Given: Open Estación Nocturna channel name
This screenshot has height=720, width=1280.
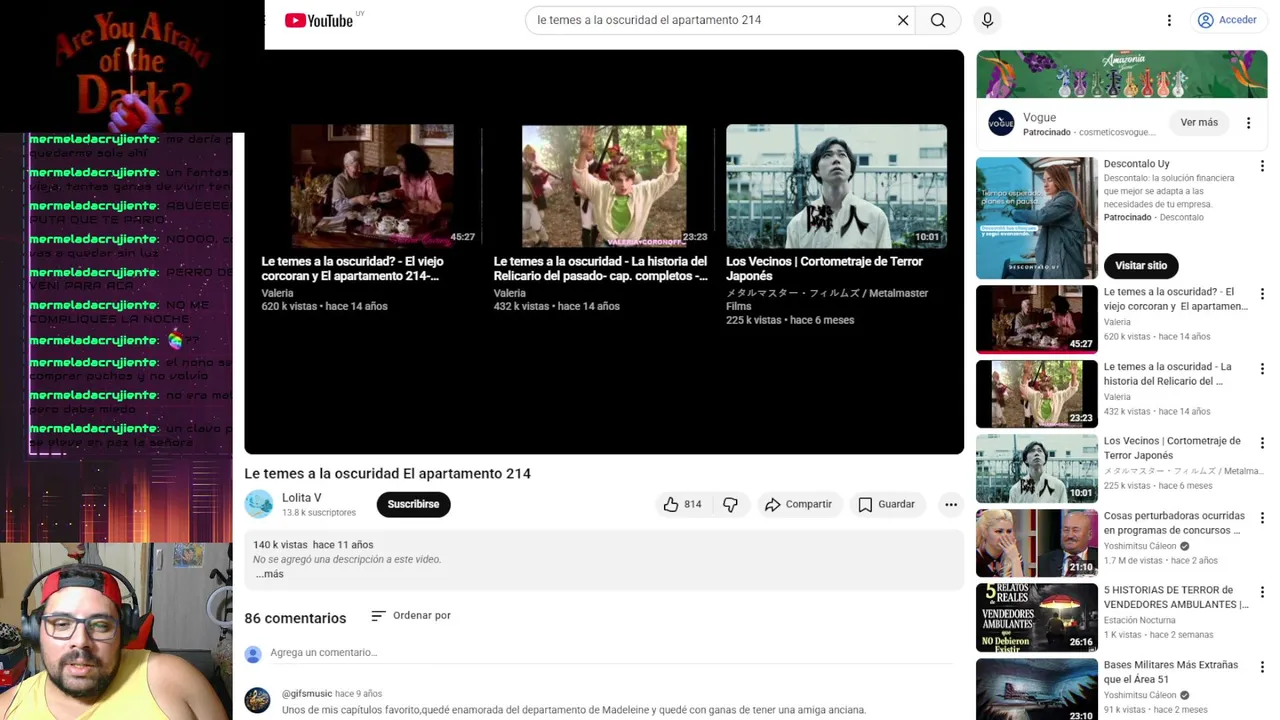Looking at the screenshot, I should point(1139,620).
